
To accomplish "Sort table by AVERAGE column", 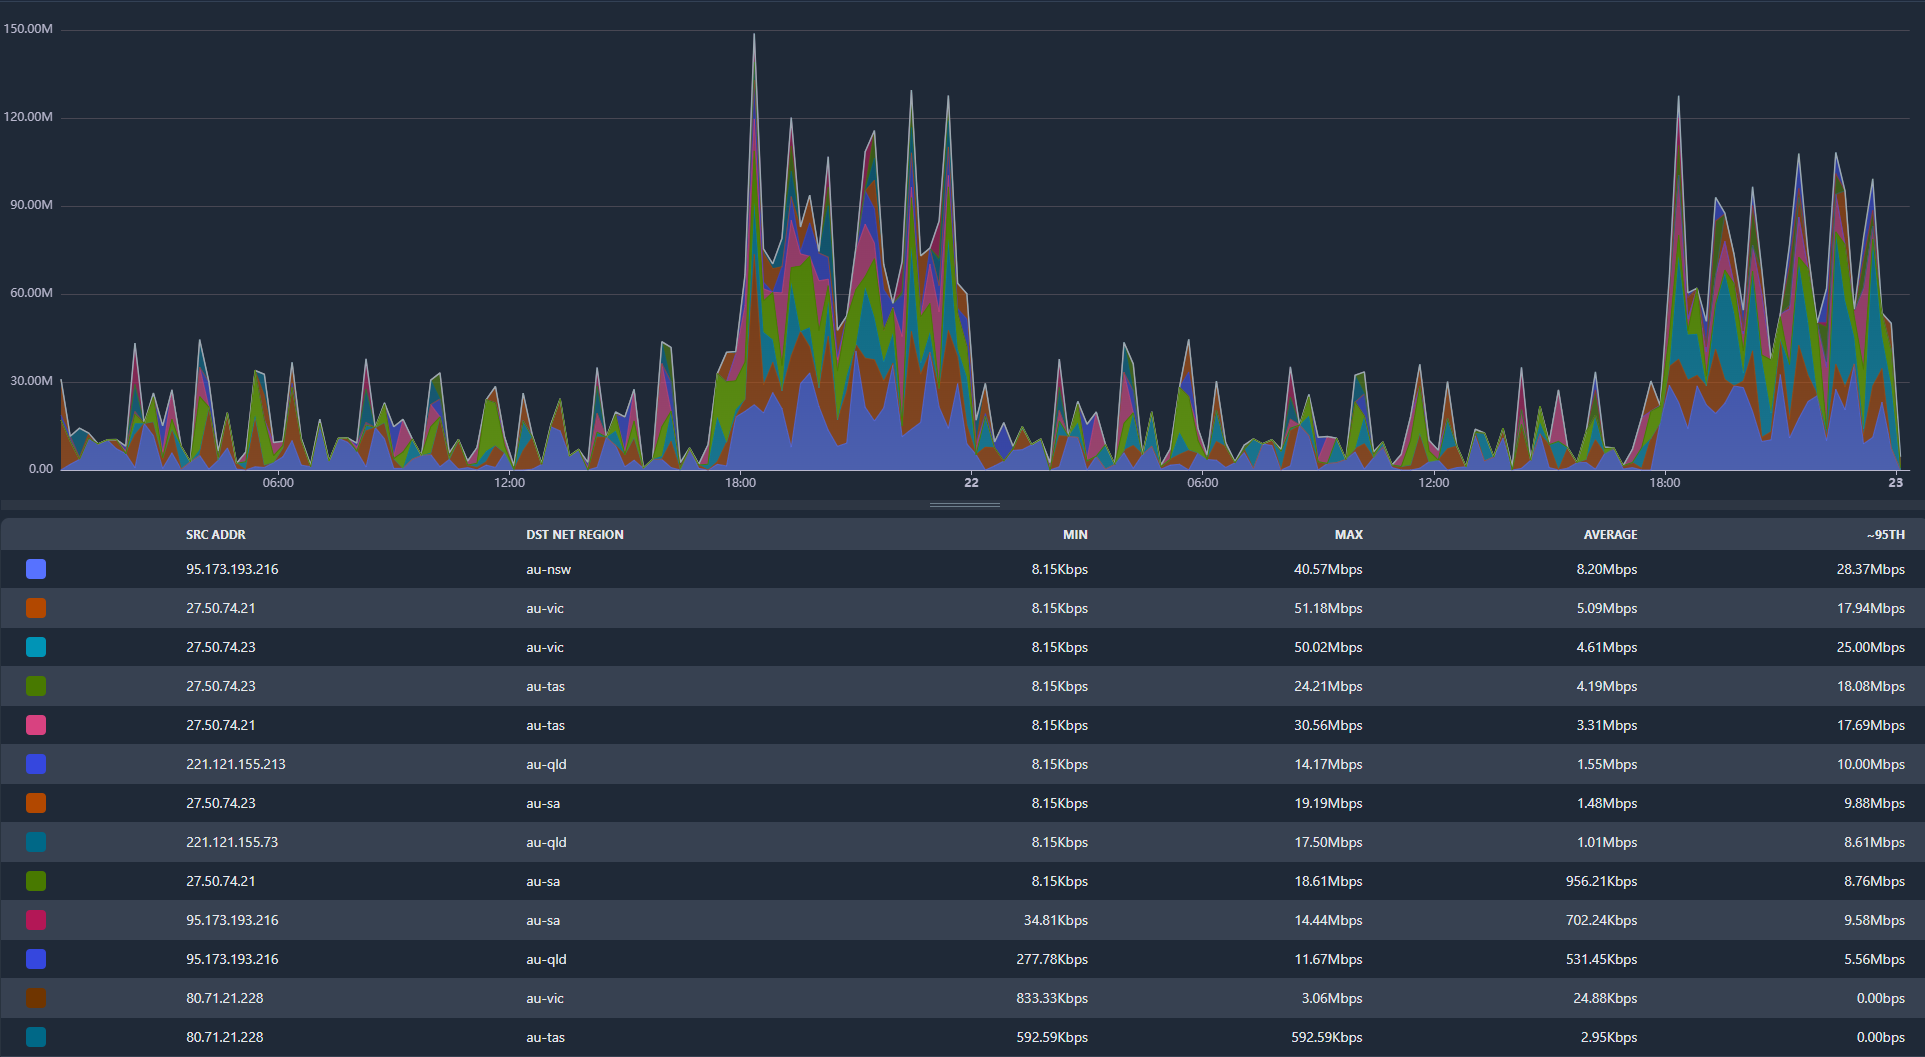I will [1610, 535].
